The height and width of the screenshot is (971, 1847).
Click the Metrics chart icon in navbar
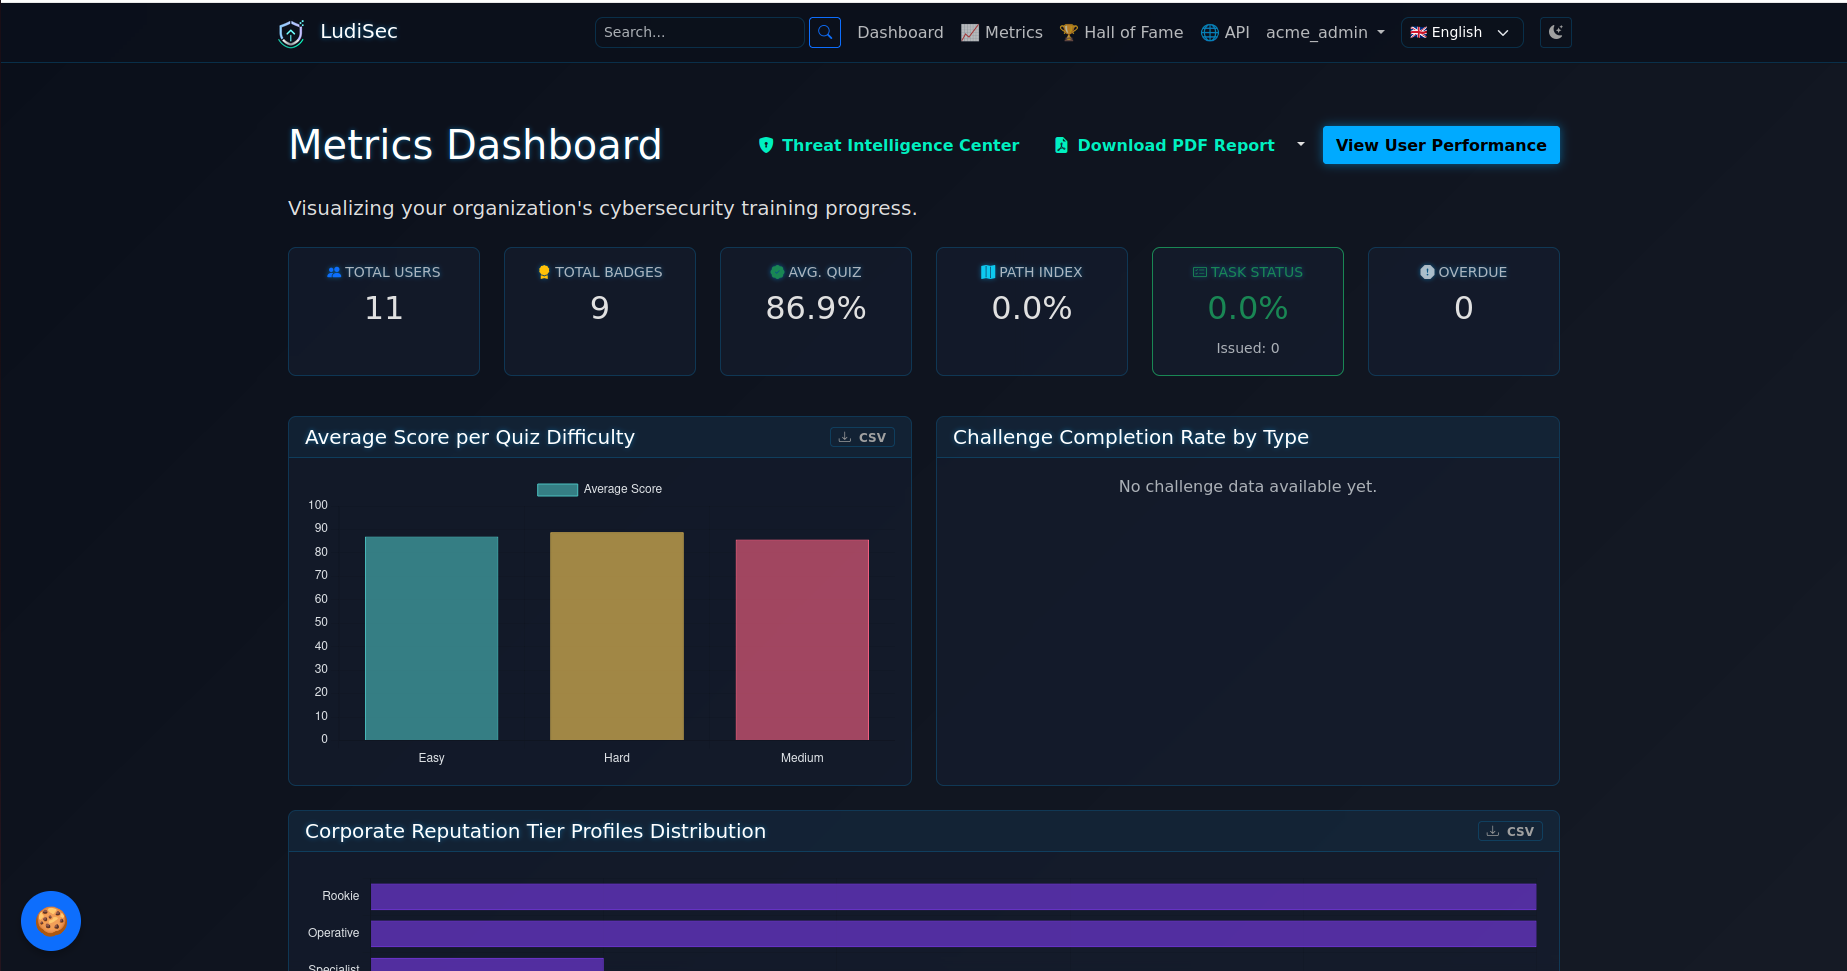(x=970, y=32)
